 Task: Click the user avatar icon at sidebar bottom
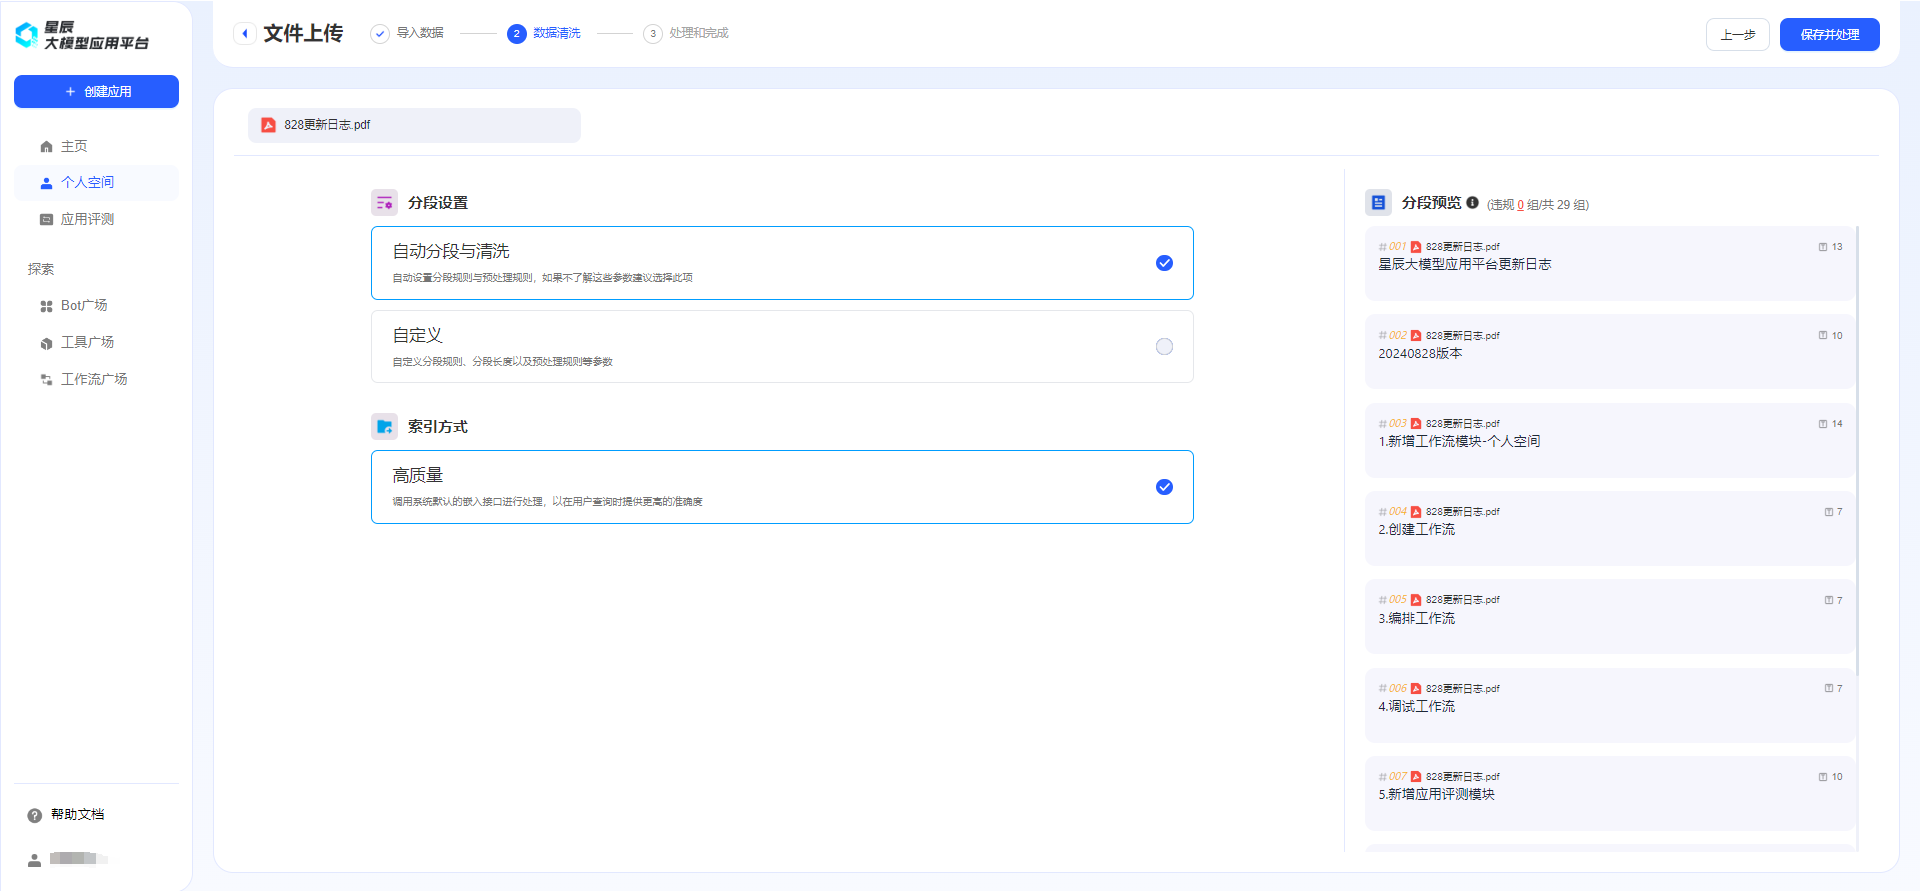(x=35, y=860)
